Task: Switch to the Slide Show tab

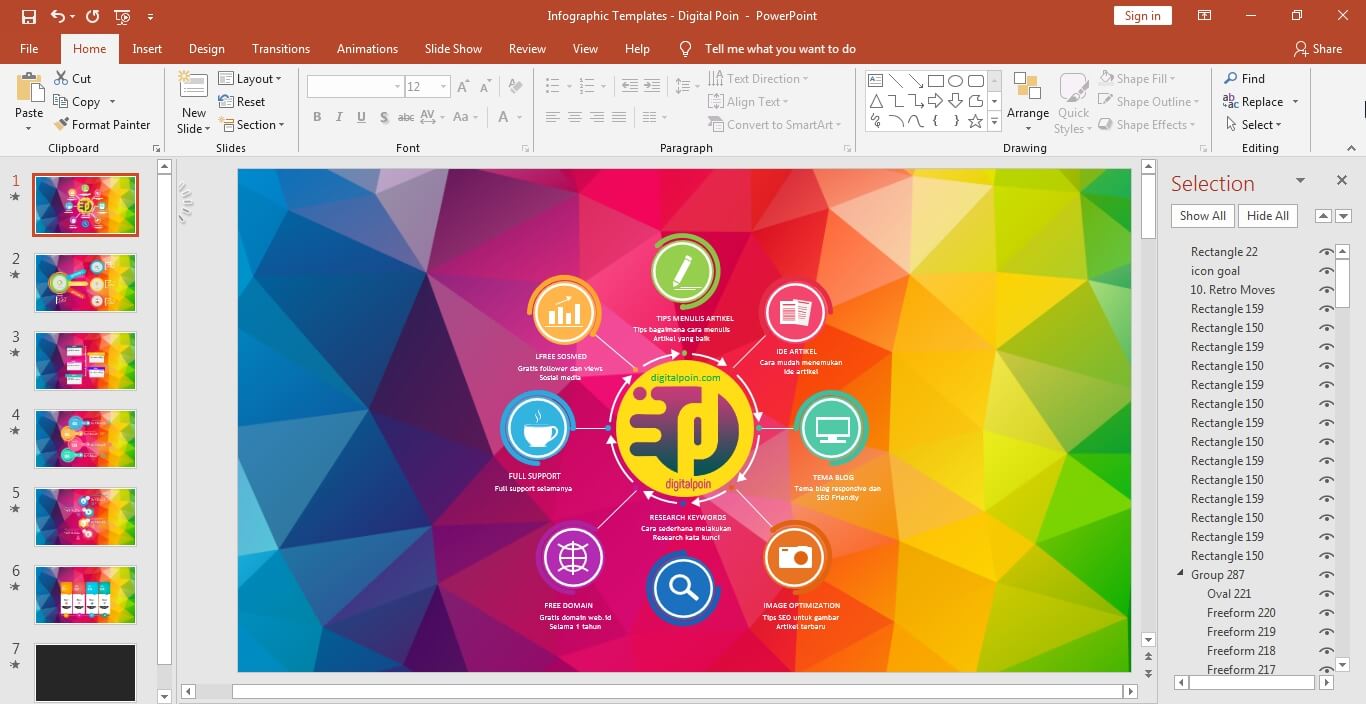Action: pos(453,48)
